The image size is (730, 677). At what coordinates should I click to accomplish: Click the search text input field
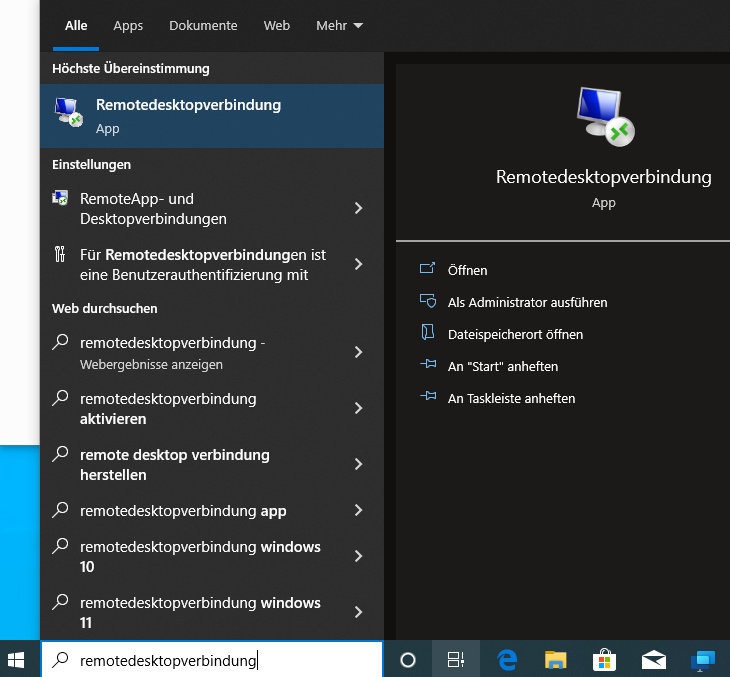pyautogui.click(x=220, y=660)
